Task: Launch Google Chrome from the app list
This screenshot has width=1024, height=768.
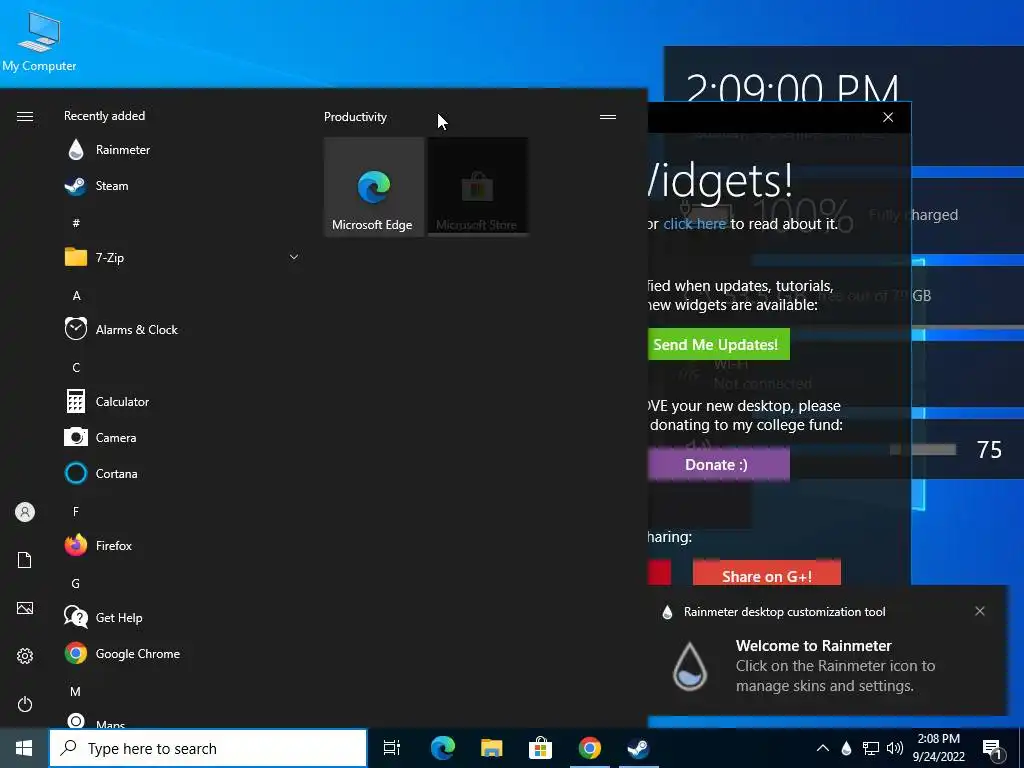Action: pos(181,653)
